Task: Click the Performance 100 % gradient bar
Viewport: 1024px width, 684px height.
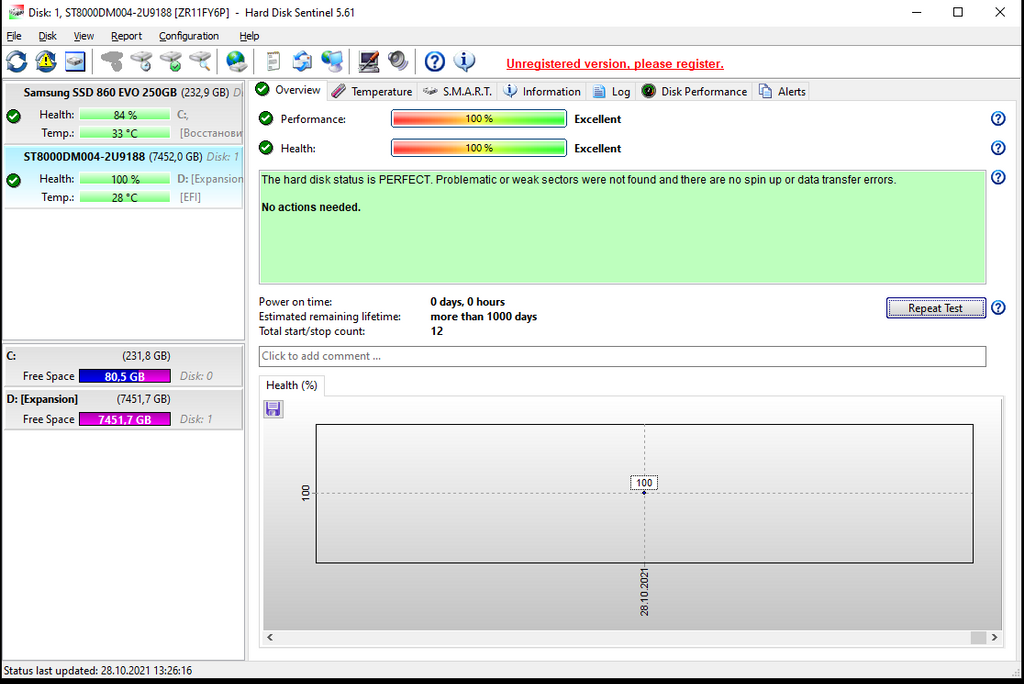Action: pos(479,118)
